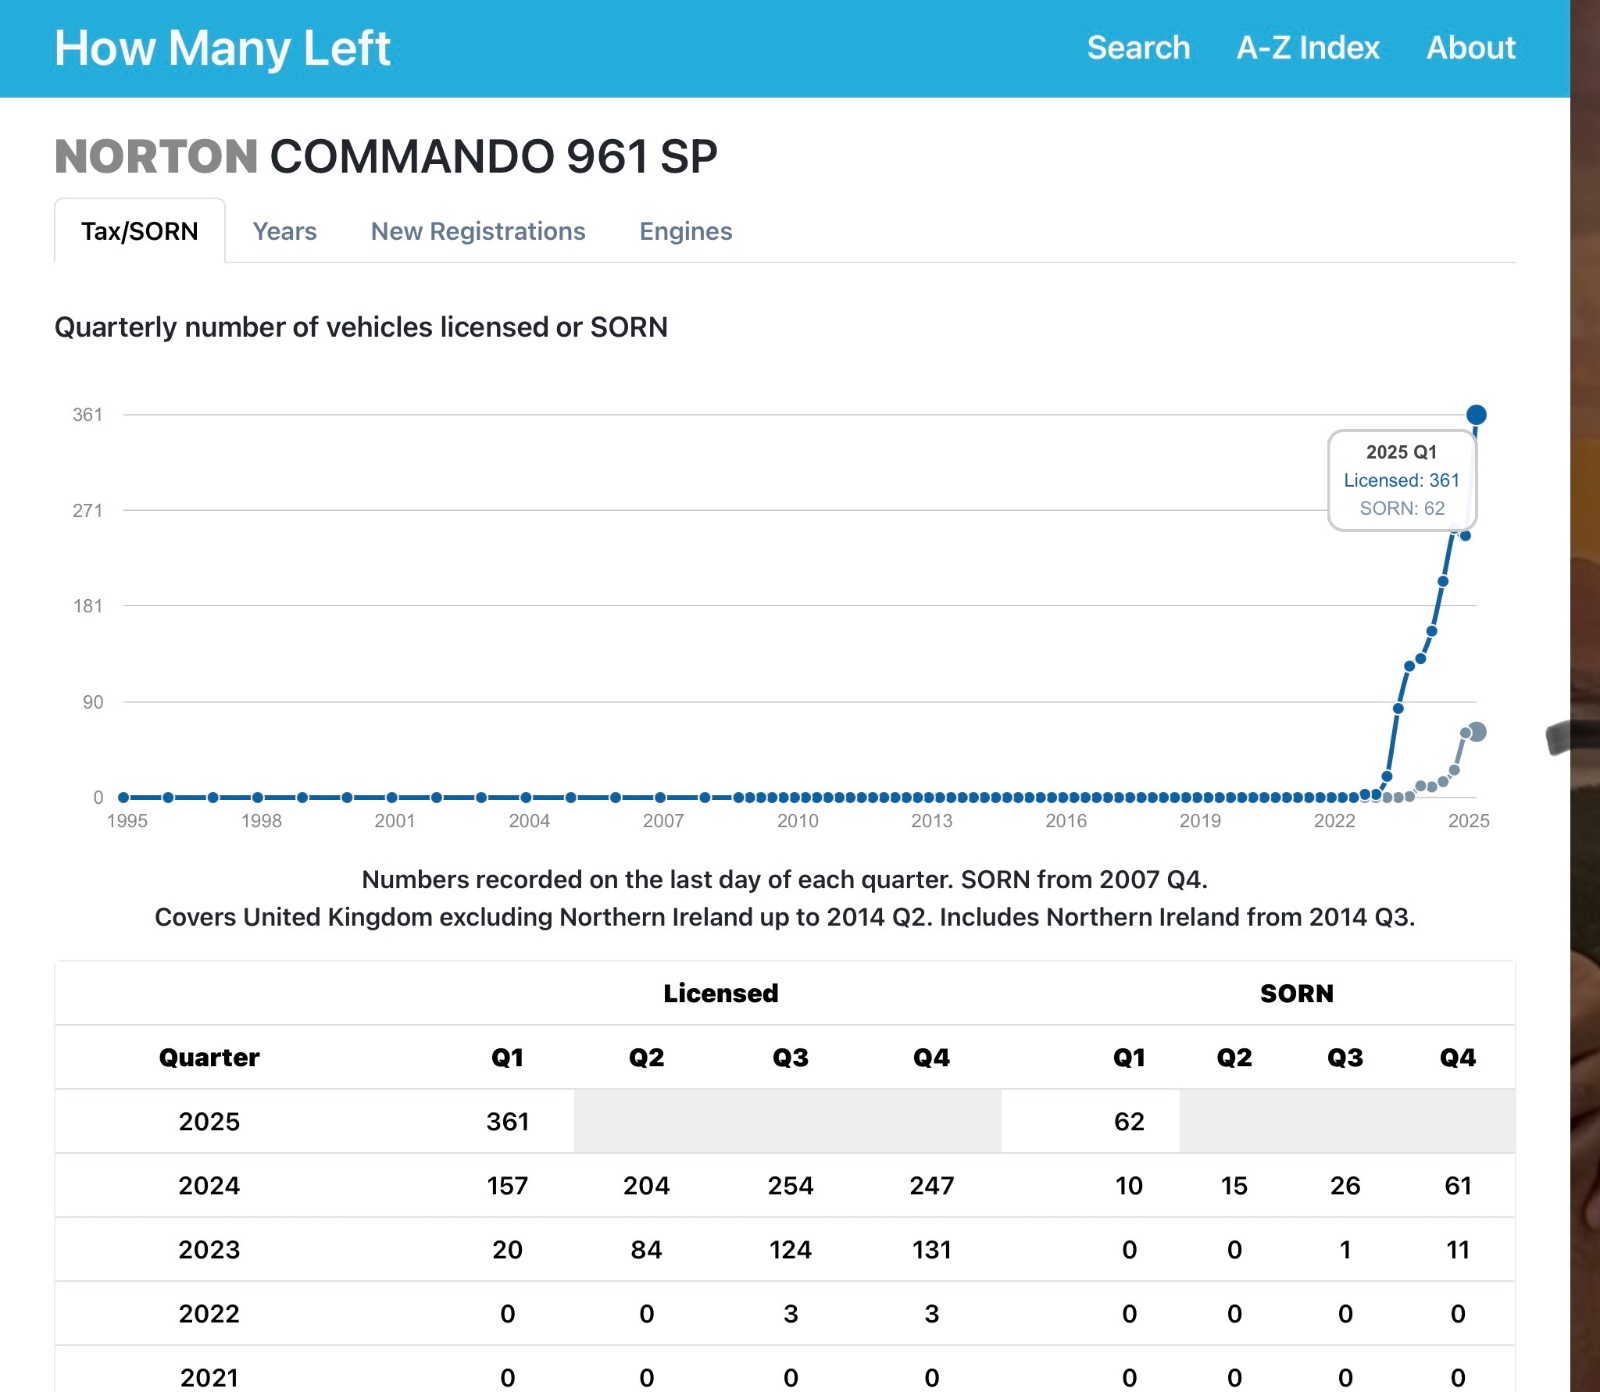This screenshot has width=1600, height=1392.
Task: Click the first 1995 data point on chart
Action: pos(124,797)
